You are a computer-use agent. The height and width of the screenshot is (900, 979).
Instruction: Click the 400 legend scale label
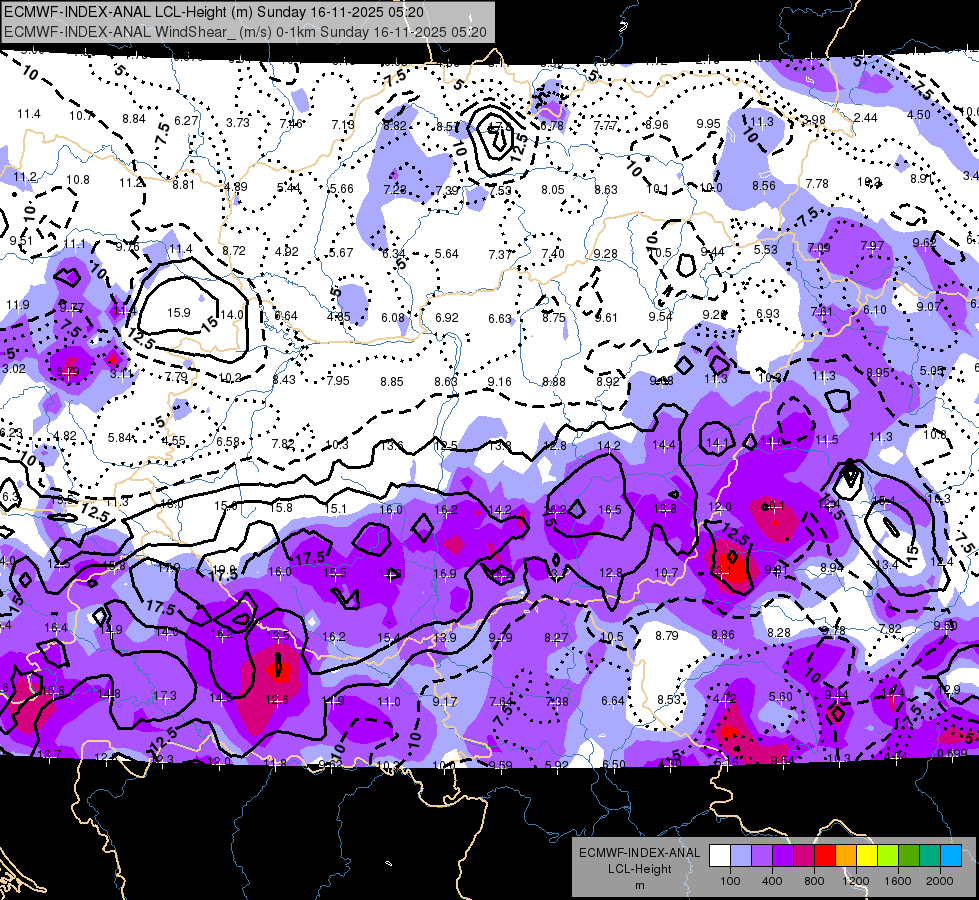(772, 881)
